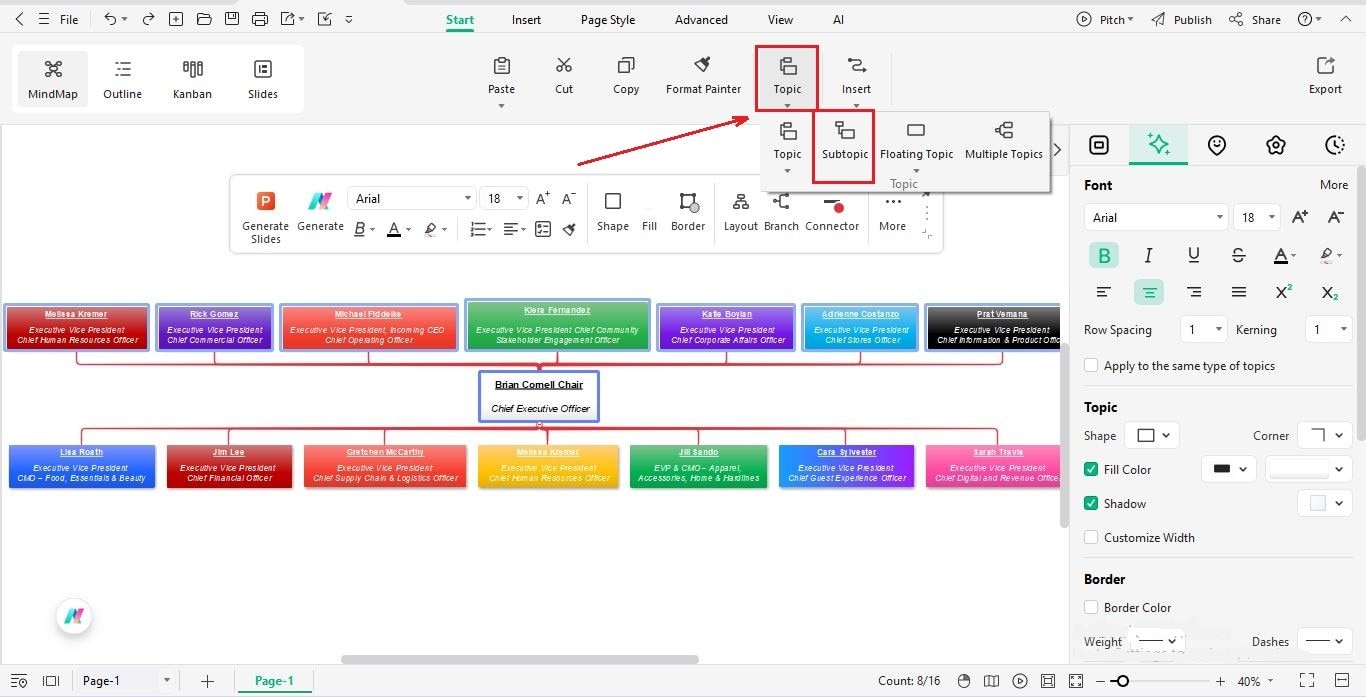
Task: Click the fullscreen icon in status bar
Action: 1306,681
